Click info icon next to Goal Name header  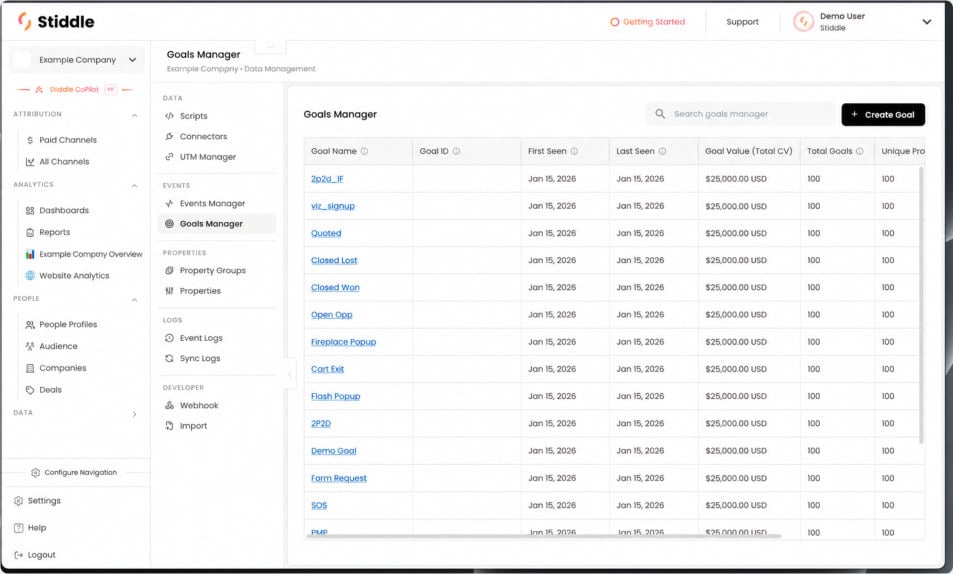364,151
